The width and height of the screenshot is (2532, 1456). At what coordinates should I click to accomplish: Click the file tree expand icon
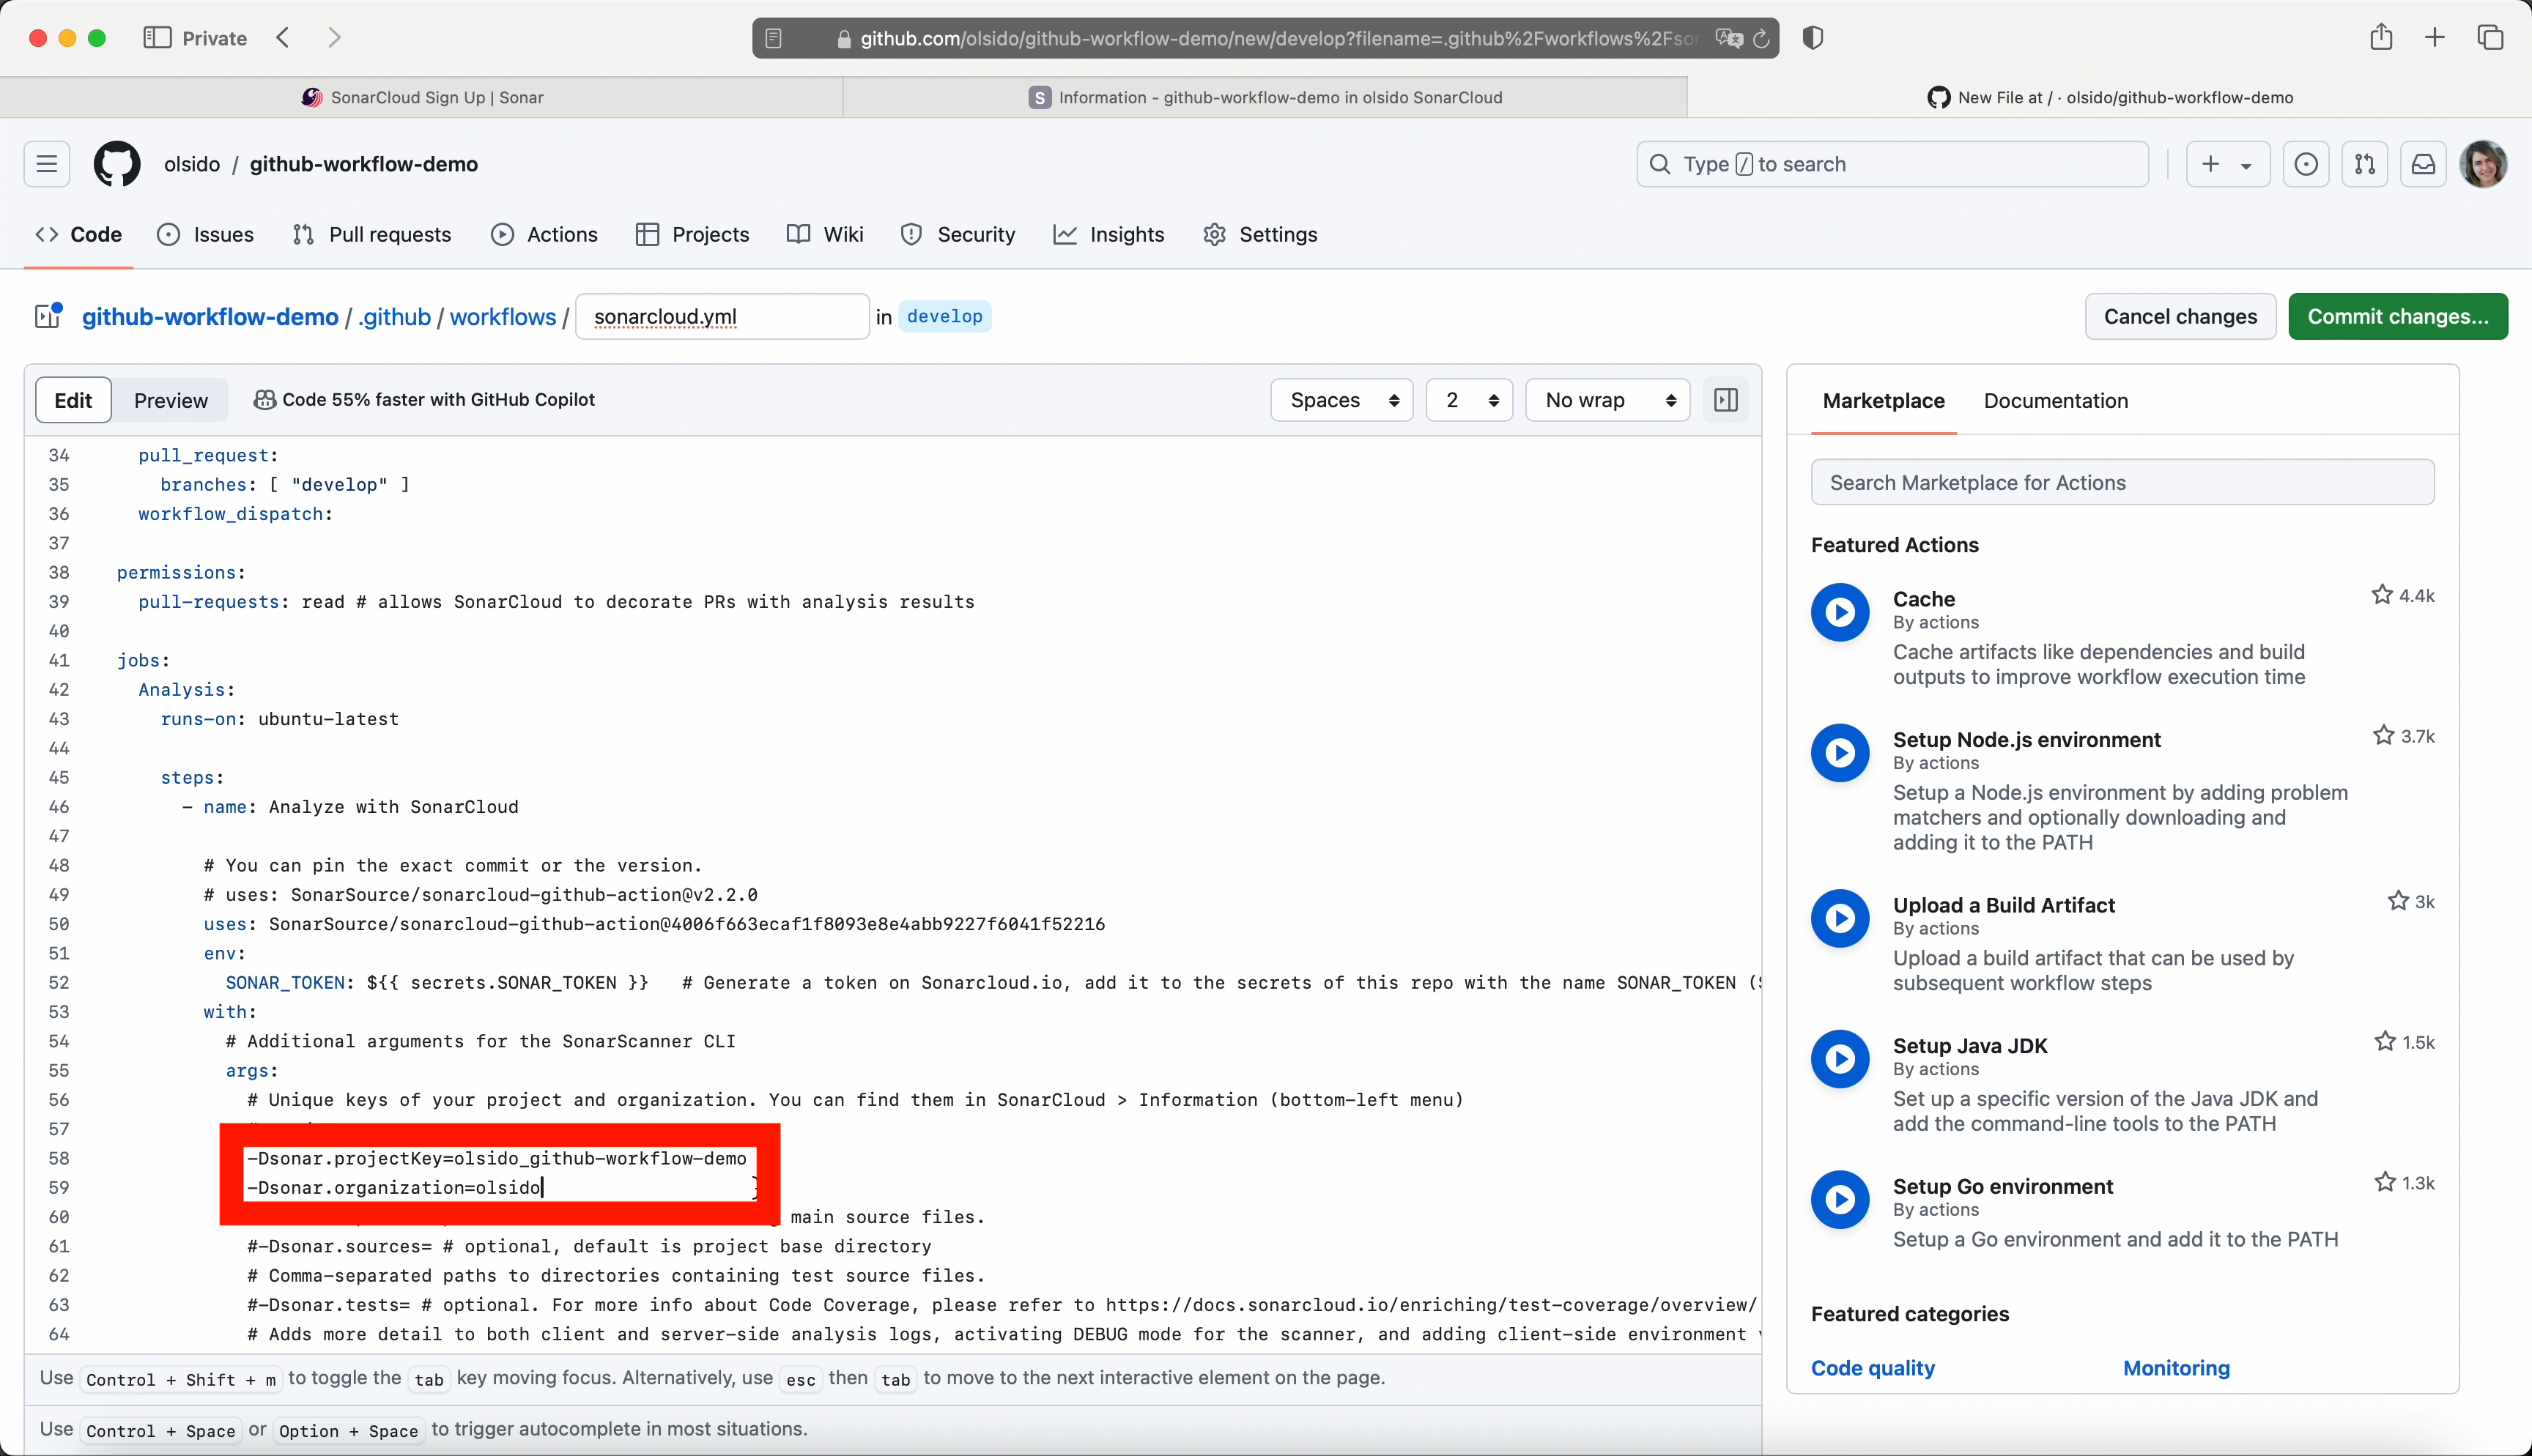tap(48, 316)
